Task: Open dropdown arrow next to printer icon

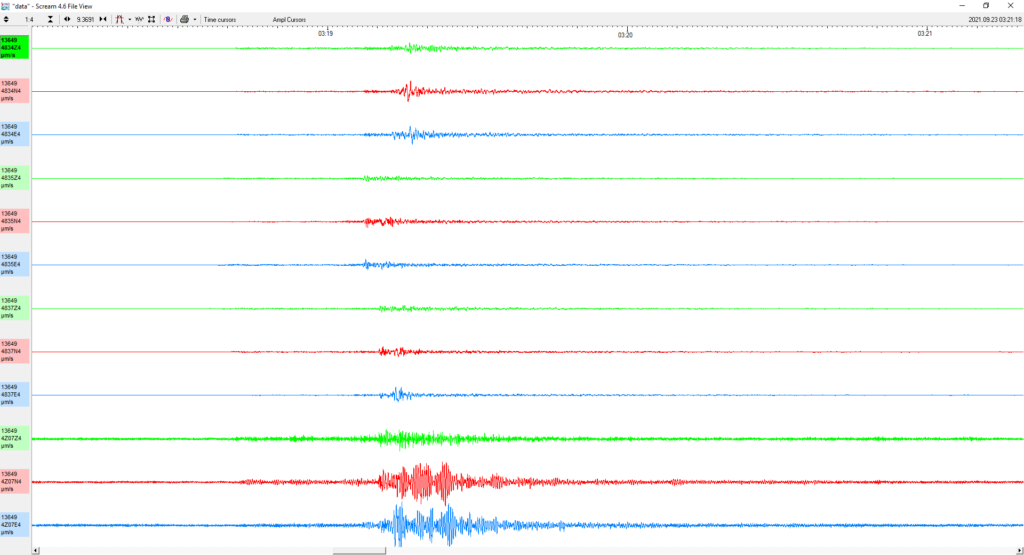Action: pos(195,20)
